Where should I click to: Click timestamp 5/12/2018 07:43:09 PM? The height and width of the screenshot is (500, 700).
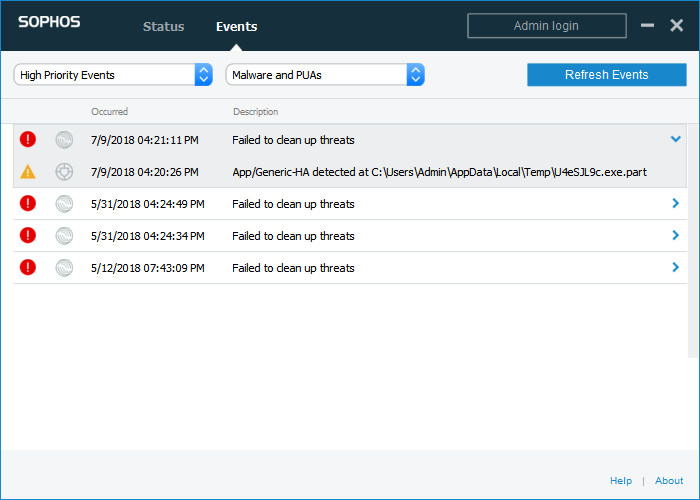click(148, 268)
